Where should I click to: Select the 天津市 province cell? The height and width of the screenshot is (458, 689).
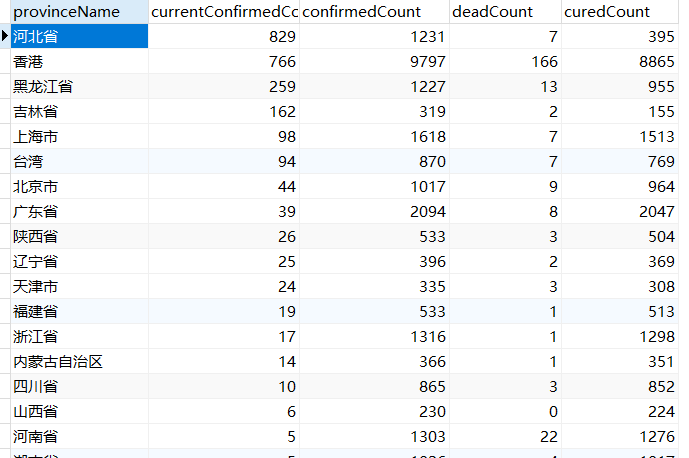[80, 287]
